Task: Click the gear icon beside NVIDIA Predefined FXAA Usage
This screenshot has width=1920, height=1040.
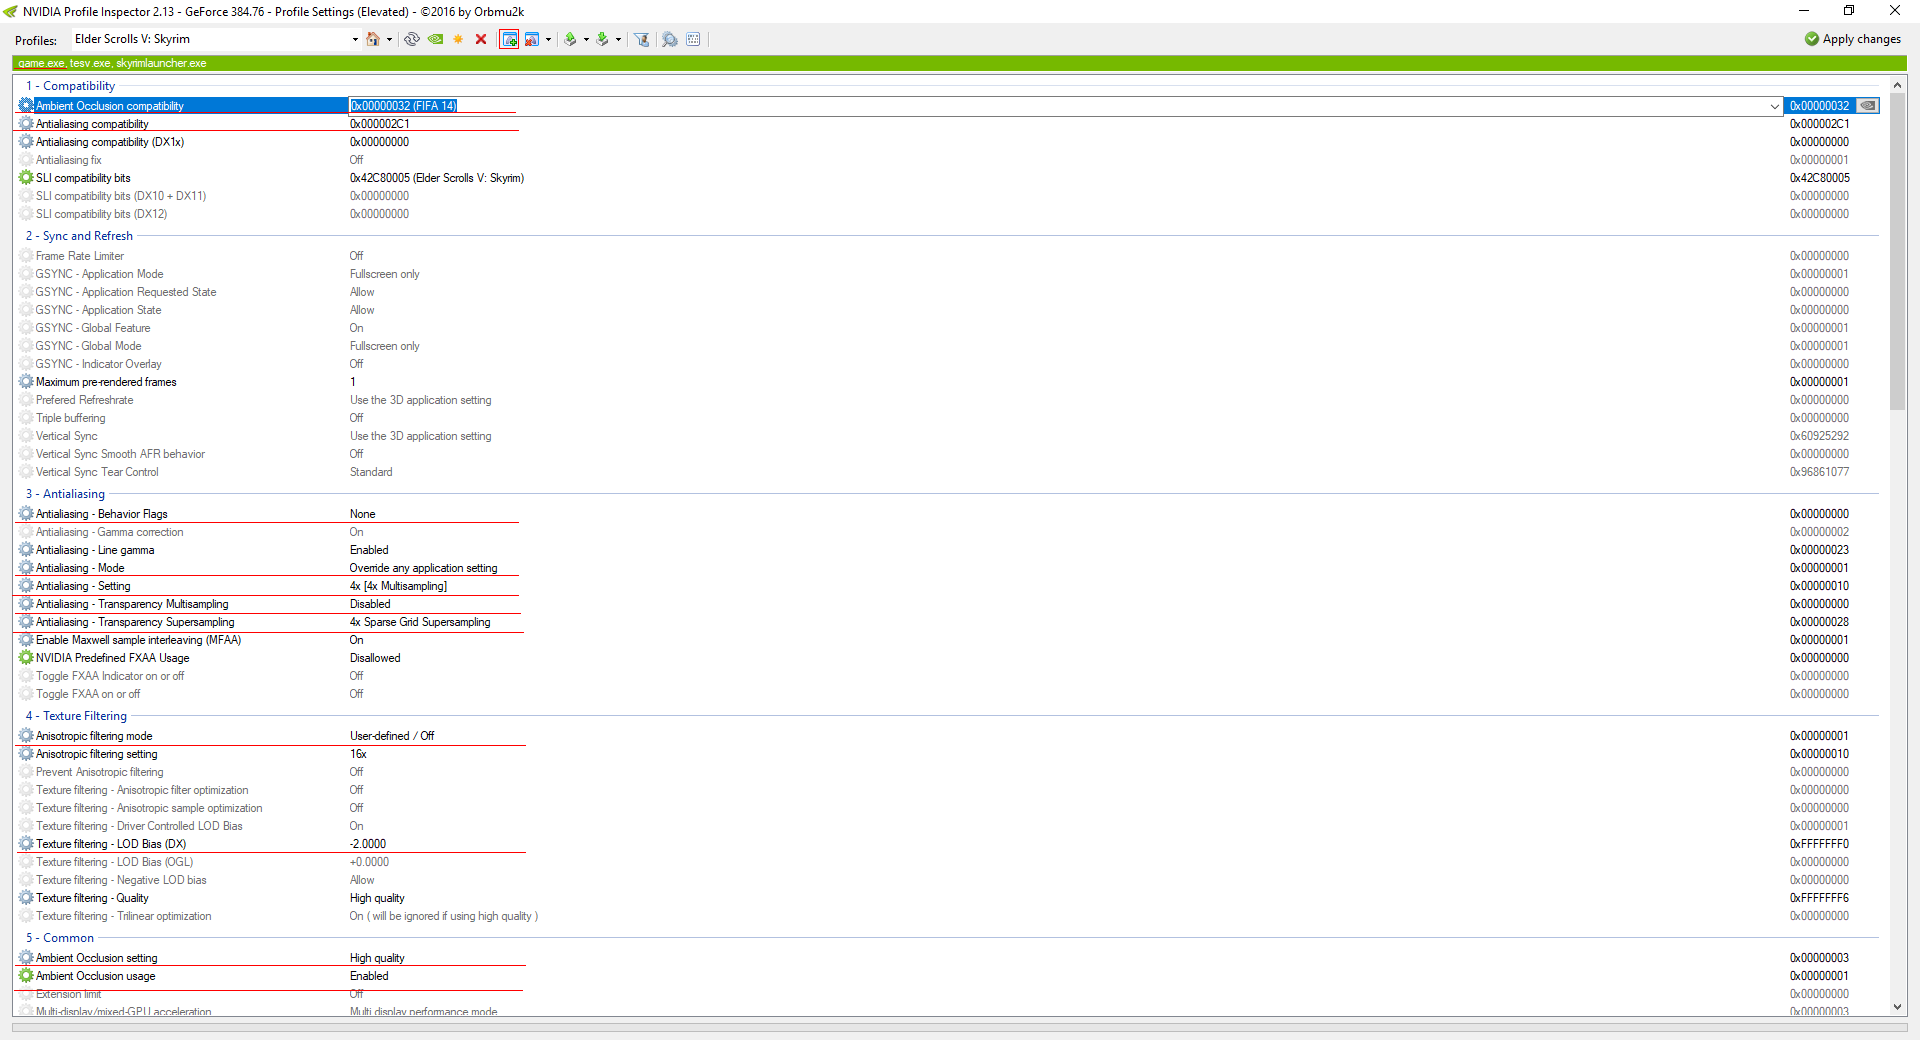Action: point(26,658)
